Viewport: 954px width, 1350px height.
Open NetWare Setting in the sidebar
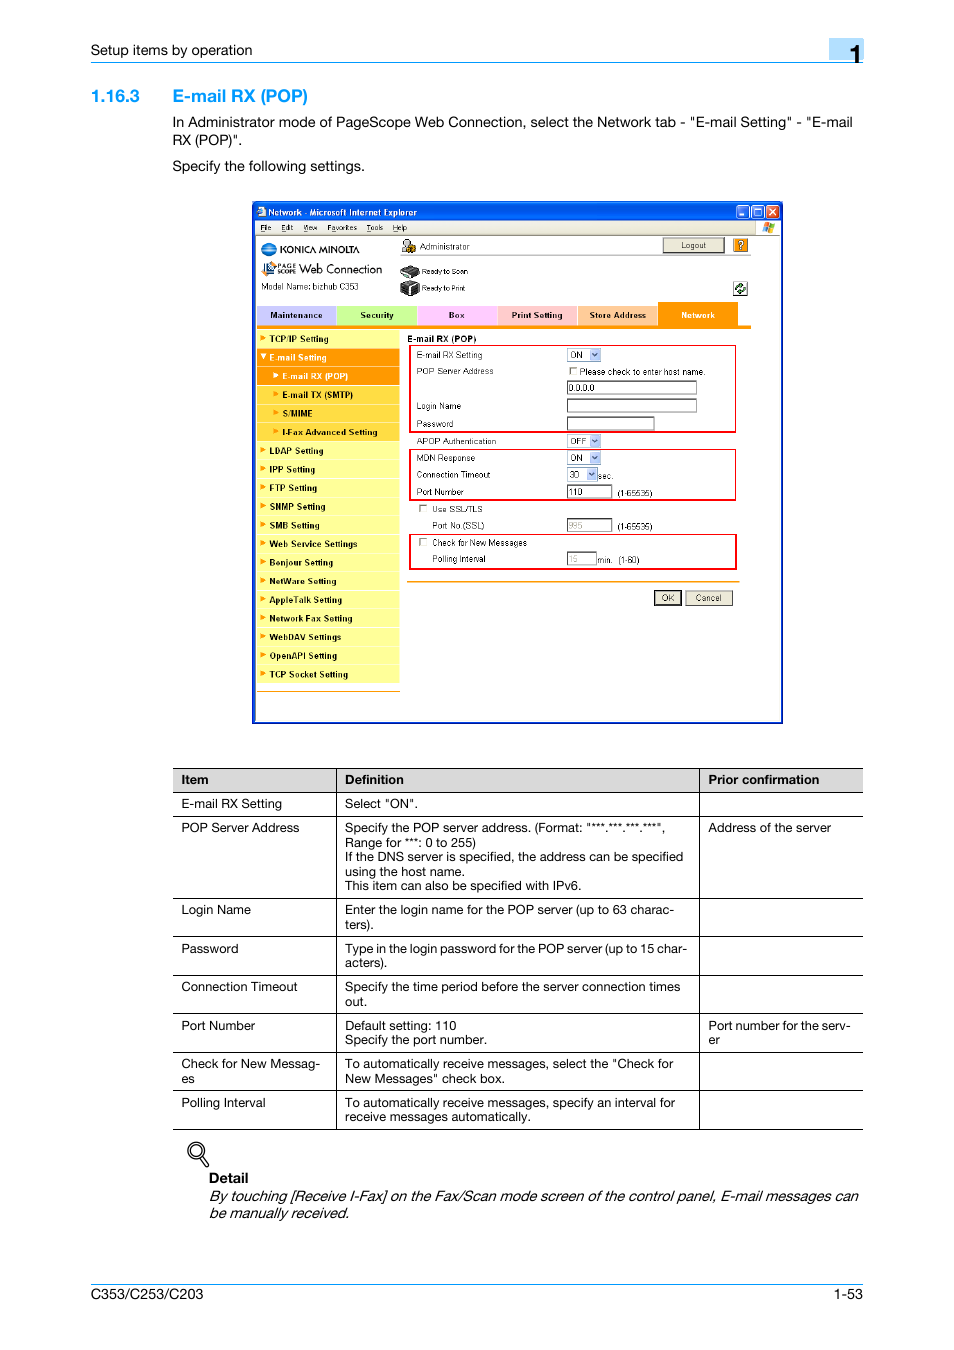[x=328, y=581]
